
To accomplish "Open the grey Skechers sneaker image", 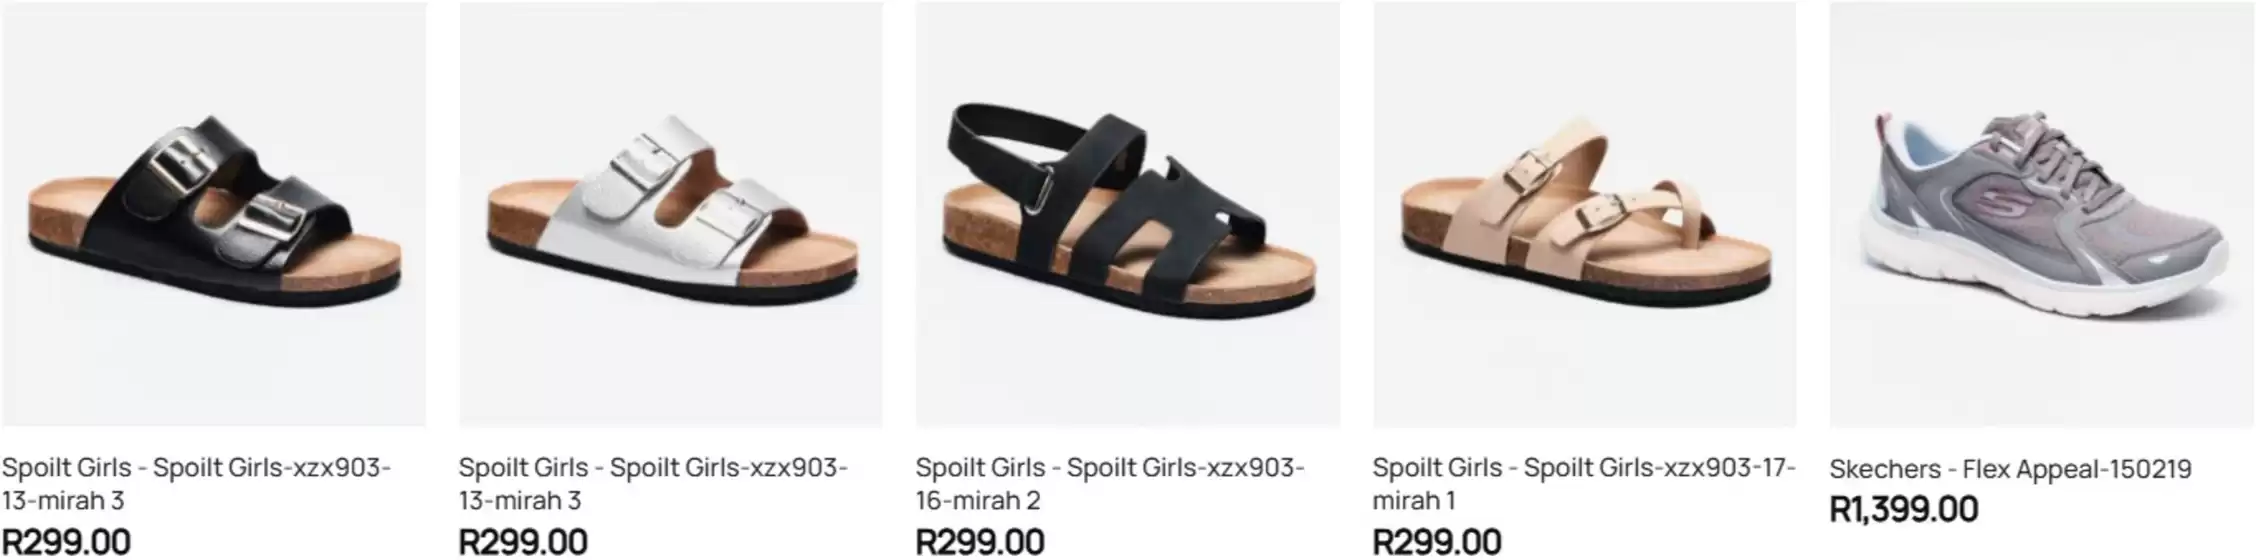I will point(2042,214).
